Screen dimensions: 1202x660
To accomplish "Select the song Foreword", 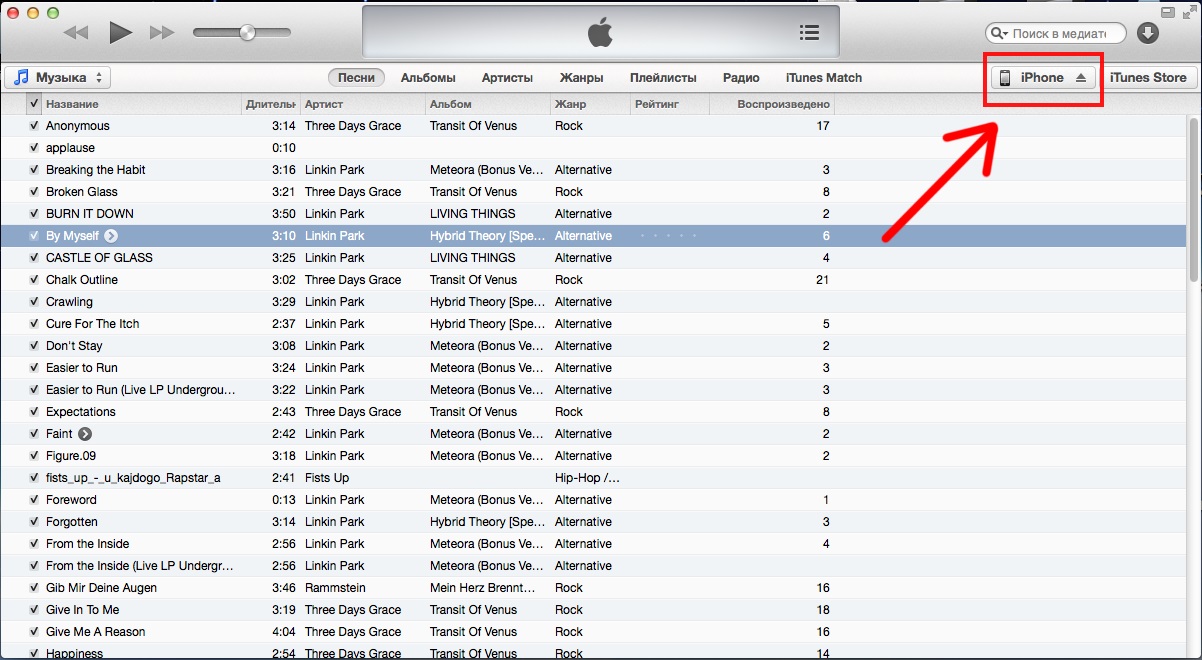I will [x=71, y=500].
